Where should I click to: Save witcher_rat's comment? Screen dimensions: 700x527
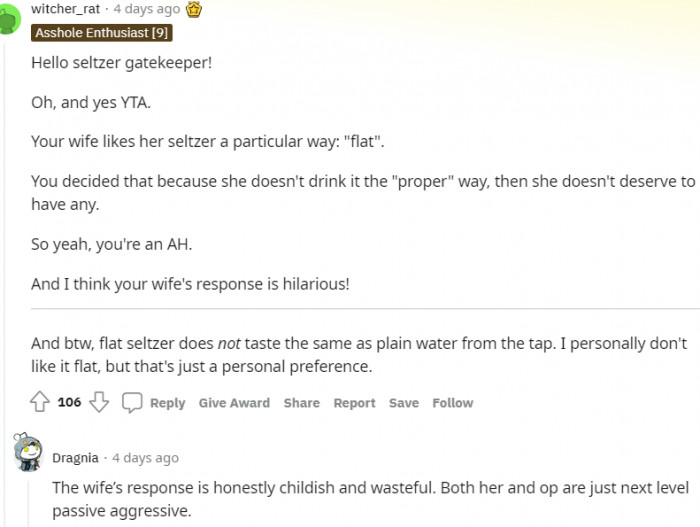[x=404, y=403]
